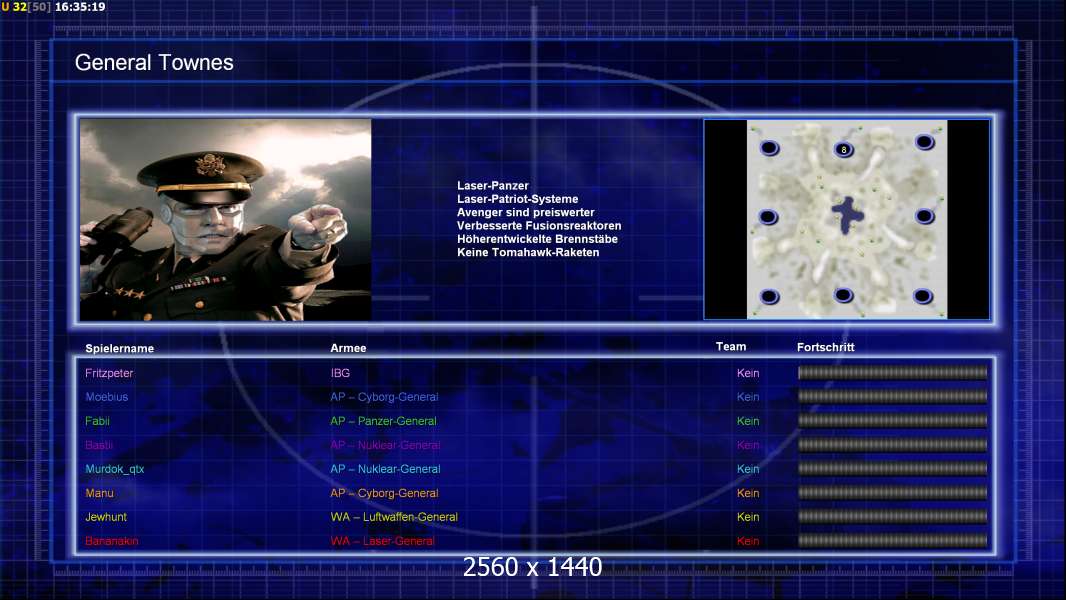Viewport: 1066px width, 600px height.
Task: Click the Armee column header
Action: coord(348,348)
